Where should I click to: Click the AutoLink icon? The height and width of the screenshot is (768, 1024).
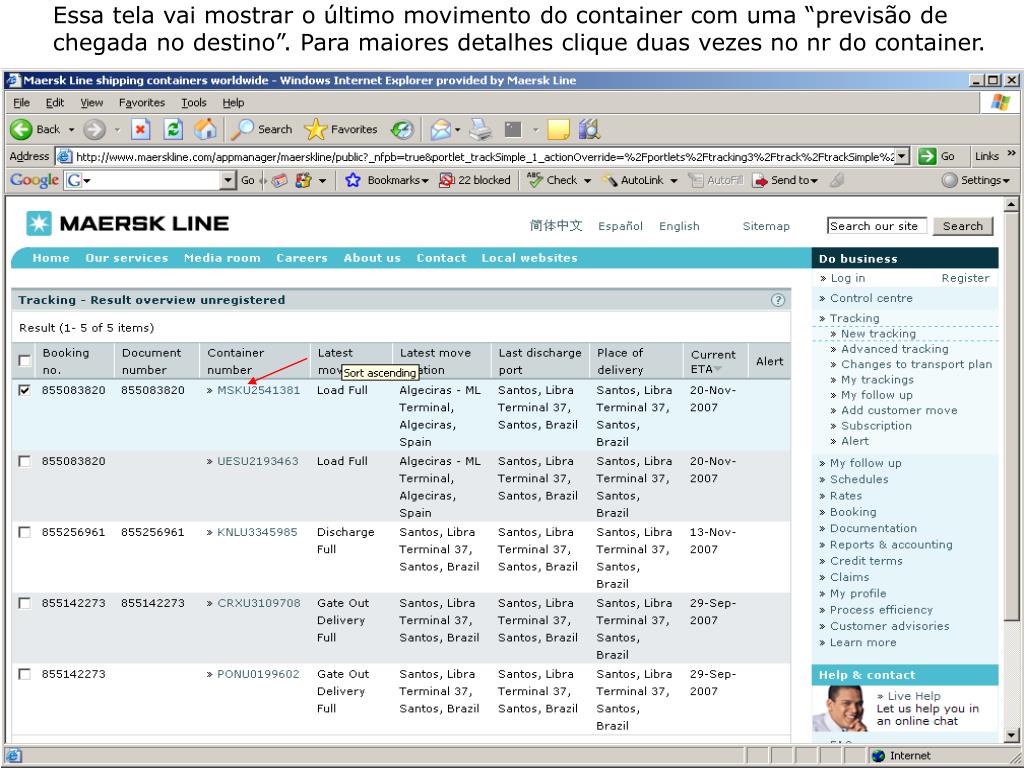pyautogui.click(x=609, y=180)
